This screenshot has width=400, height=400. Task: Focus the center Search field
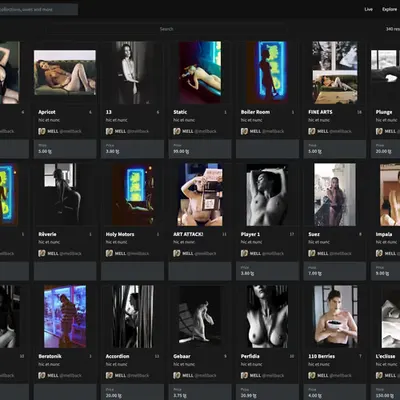pos(166,29)
